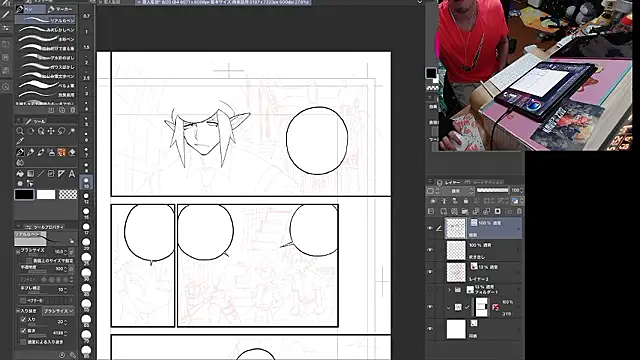Select the Correct line tool
640x360 pixels.
pyautogui.click(x=30, y=184)
